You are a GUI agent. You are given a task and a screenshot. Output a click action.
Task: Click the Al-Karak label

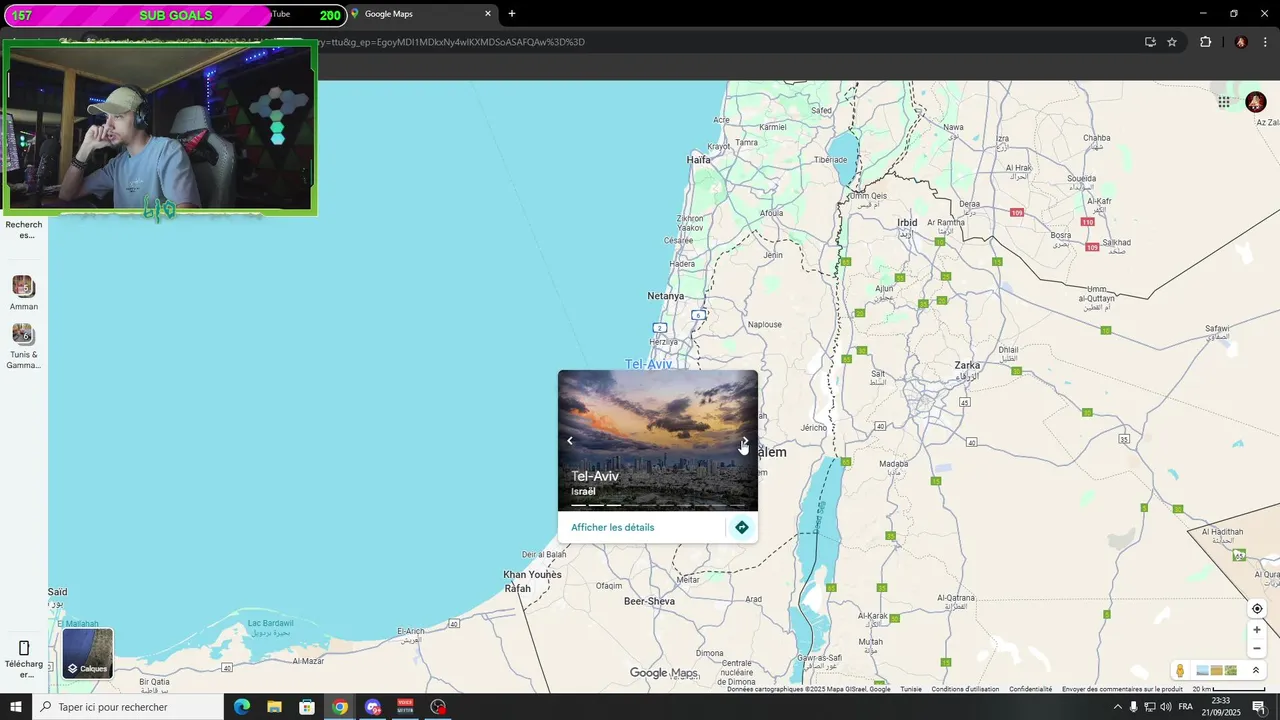[x=872, y=616]
